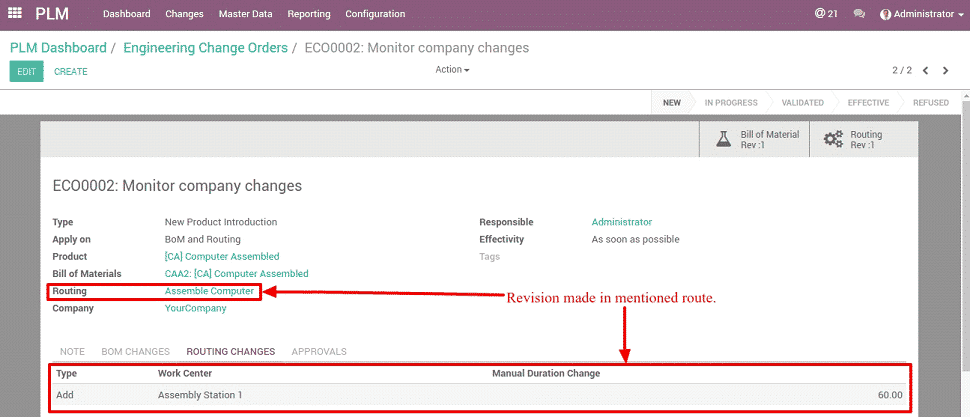
Task: Open the Configuration menu
Action: point(375,14)
